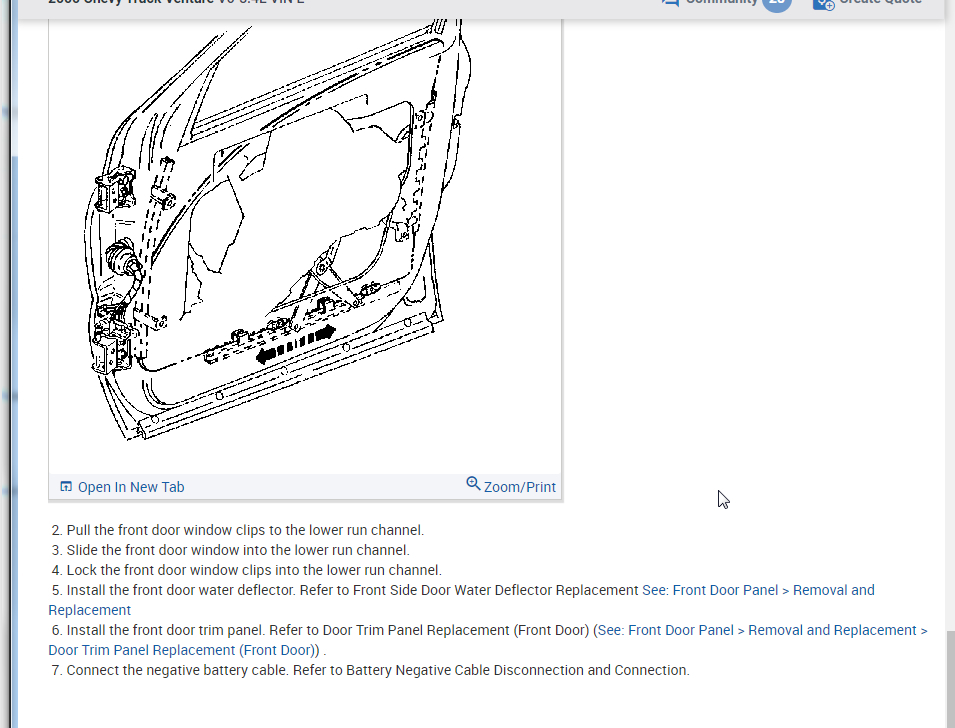Follow step 5 Front Door Panel Removal link
This screenshot has height=728, width=955.
(758, 590)
